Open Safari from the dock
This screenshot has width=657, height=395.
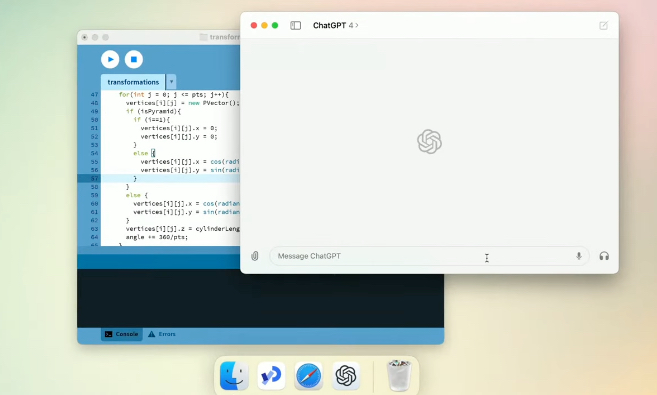pyautogui.click(x=309, y=376)
